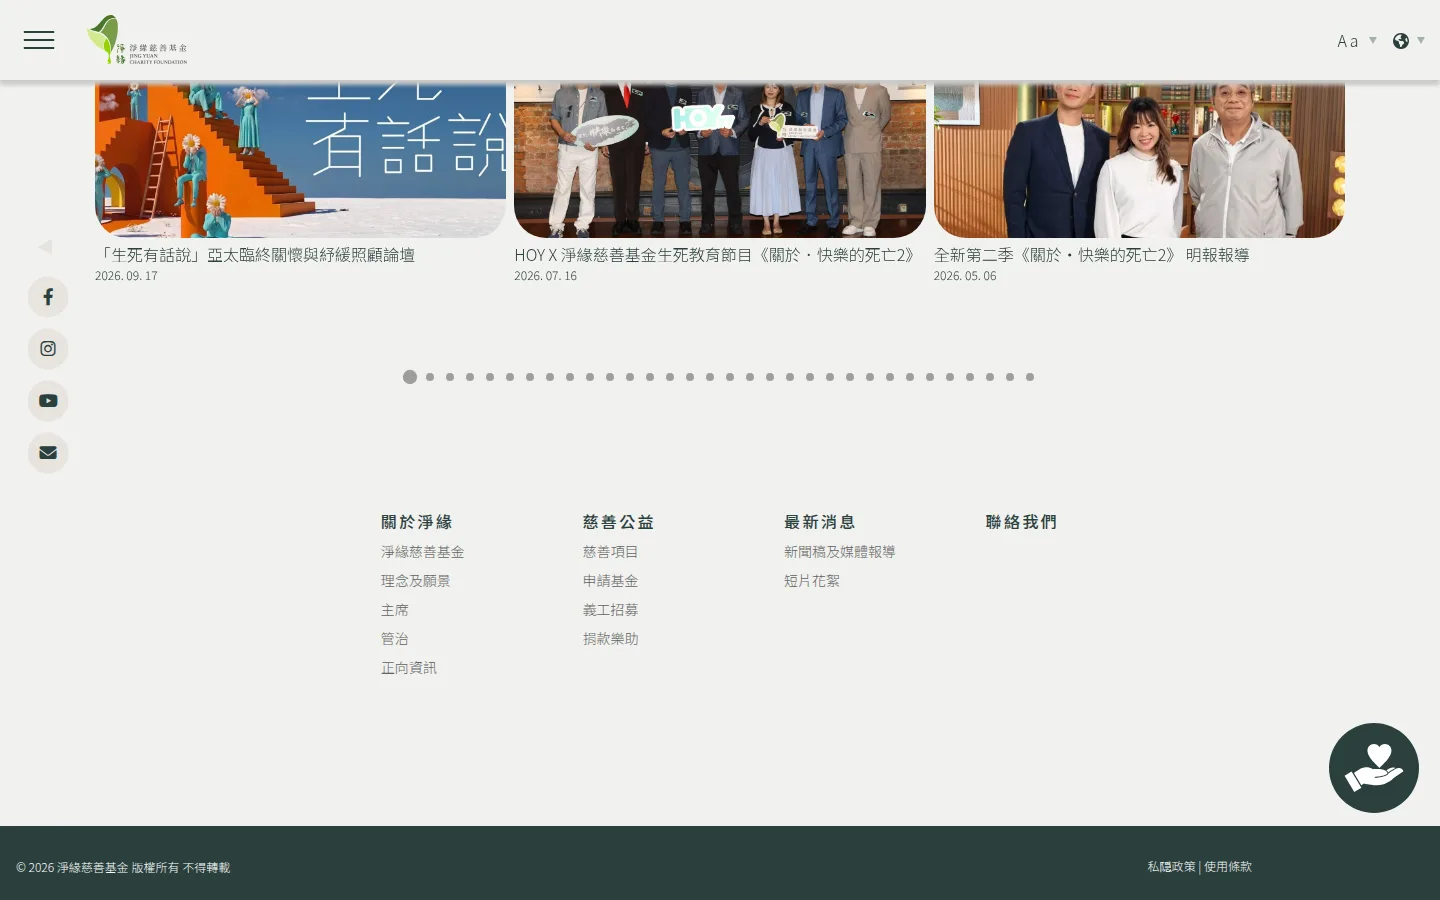The height and width of the screenshot is (900, 1440).
Task: Go to 主席 footer link
Action: [394, 610]
